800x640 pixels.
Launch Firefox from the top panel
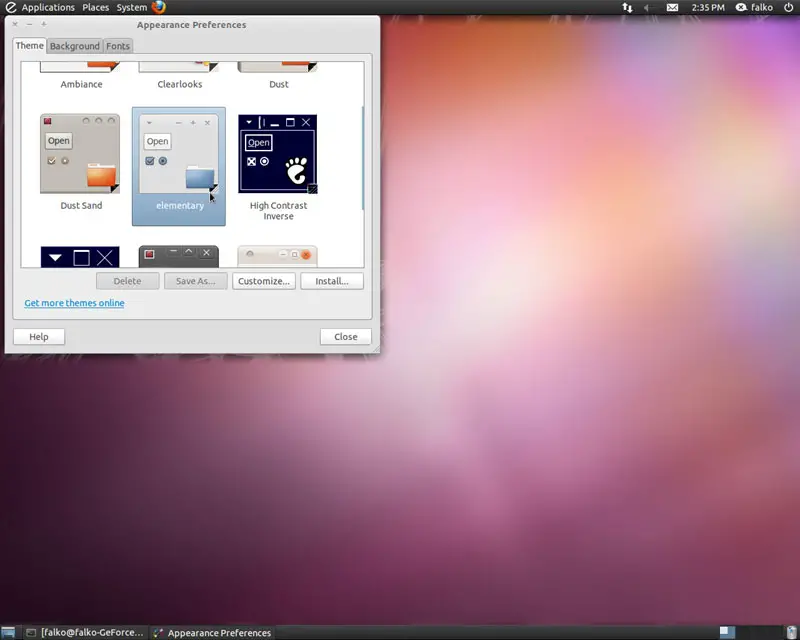pyautogui.click(x=159, y=7)
